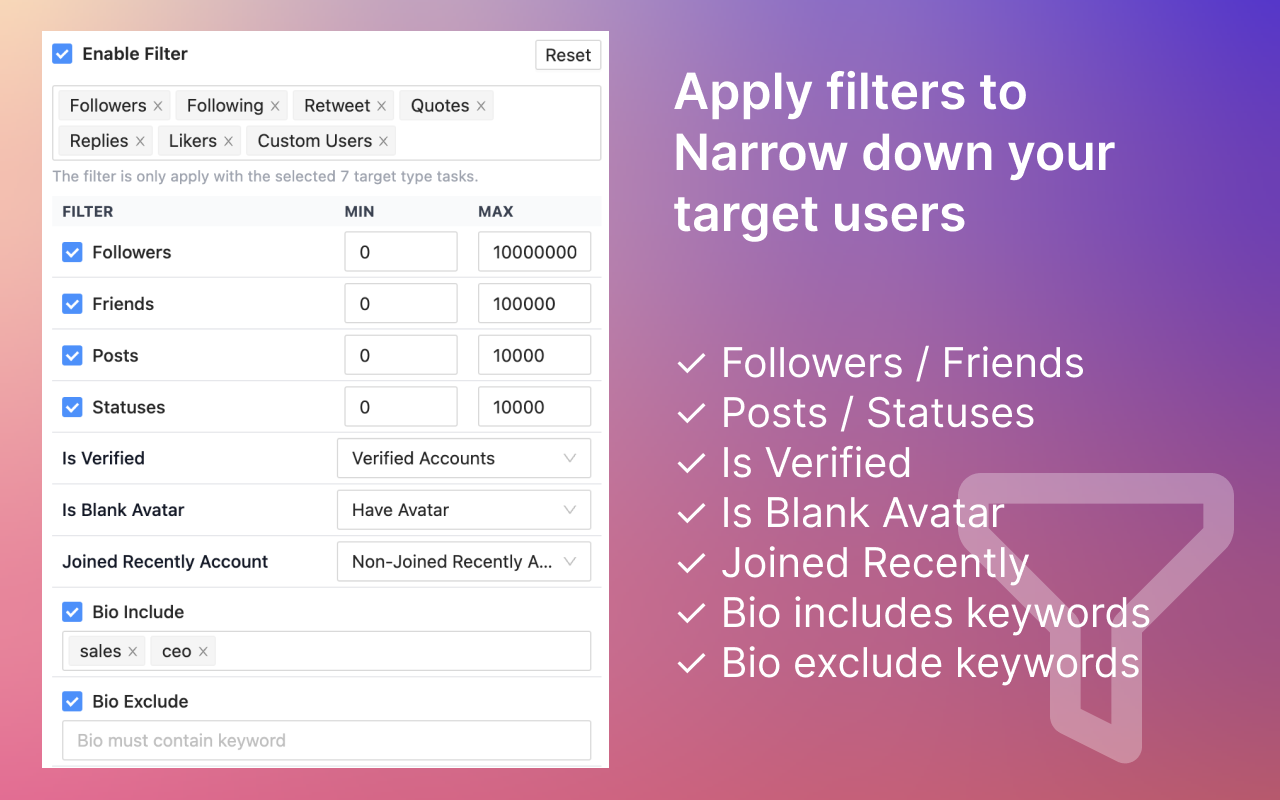
Task: Delete the sales keyword tag x
Action: [132, 651]
